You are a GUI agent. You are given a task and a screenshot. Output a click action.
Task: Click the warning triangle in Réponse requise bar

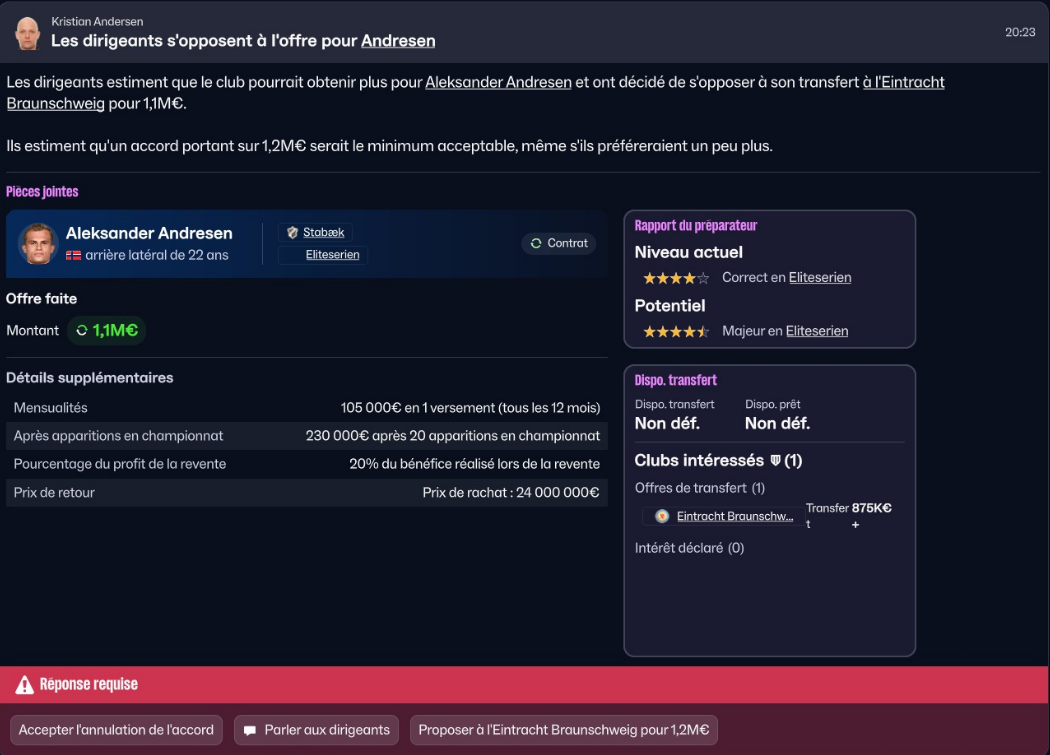pyautogui.click(x=24, y=685)
